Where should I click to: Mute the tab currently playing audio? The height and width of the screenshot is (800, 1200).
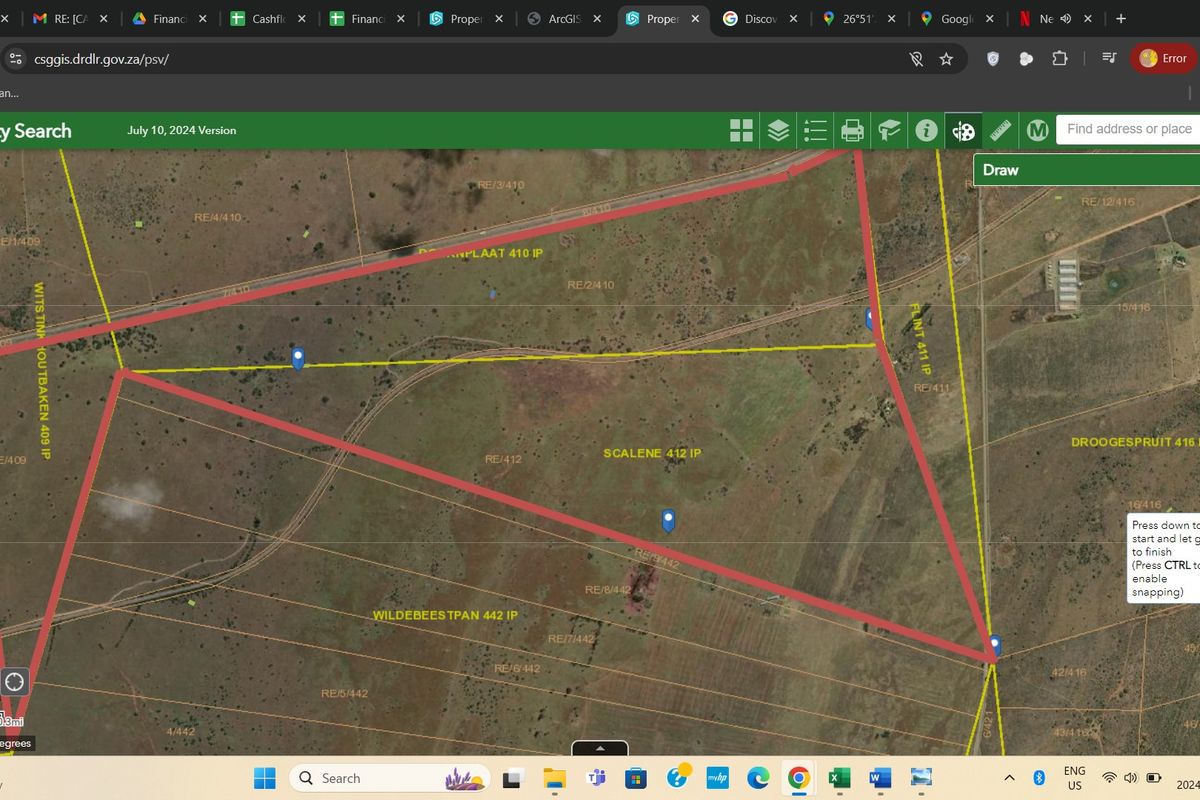pos(1065,18)
